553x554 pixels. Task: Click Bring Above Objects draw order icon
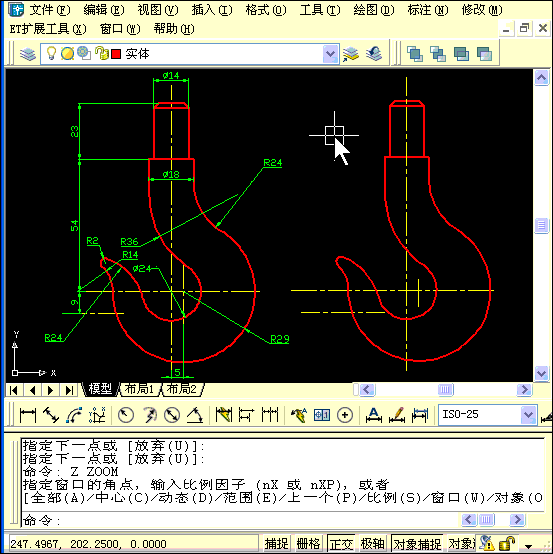coord(461,54)
